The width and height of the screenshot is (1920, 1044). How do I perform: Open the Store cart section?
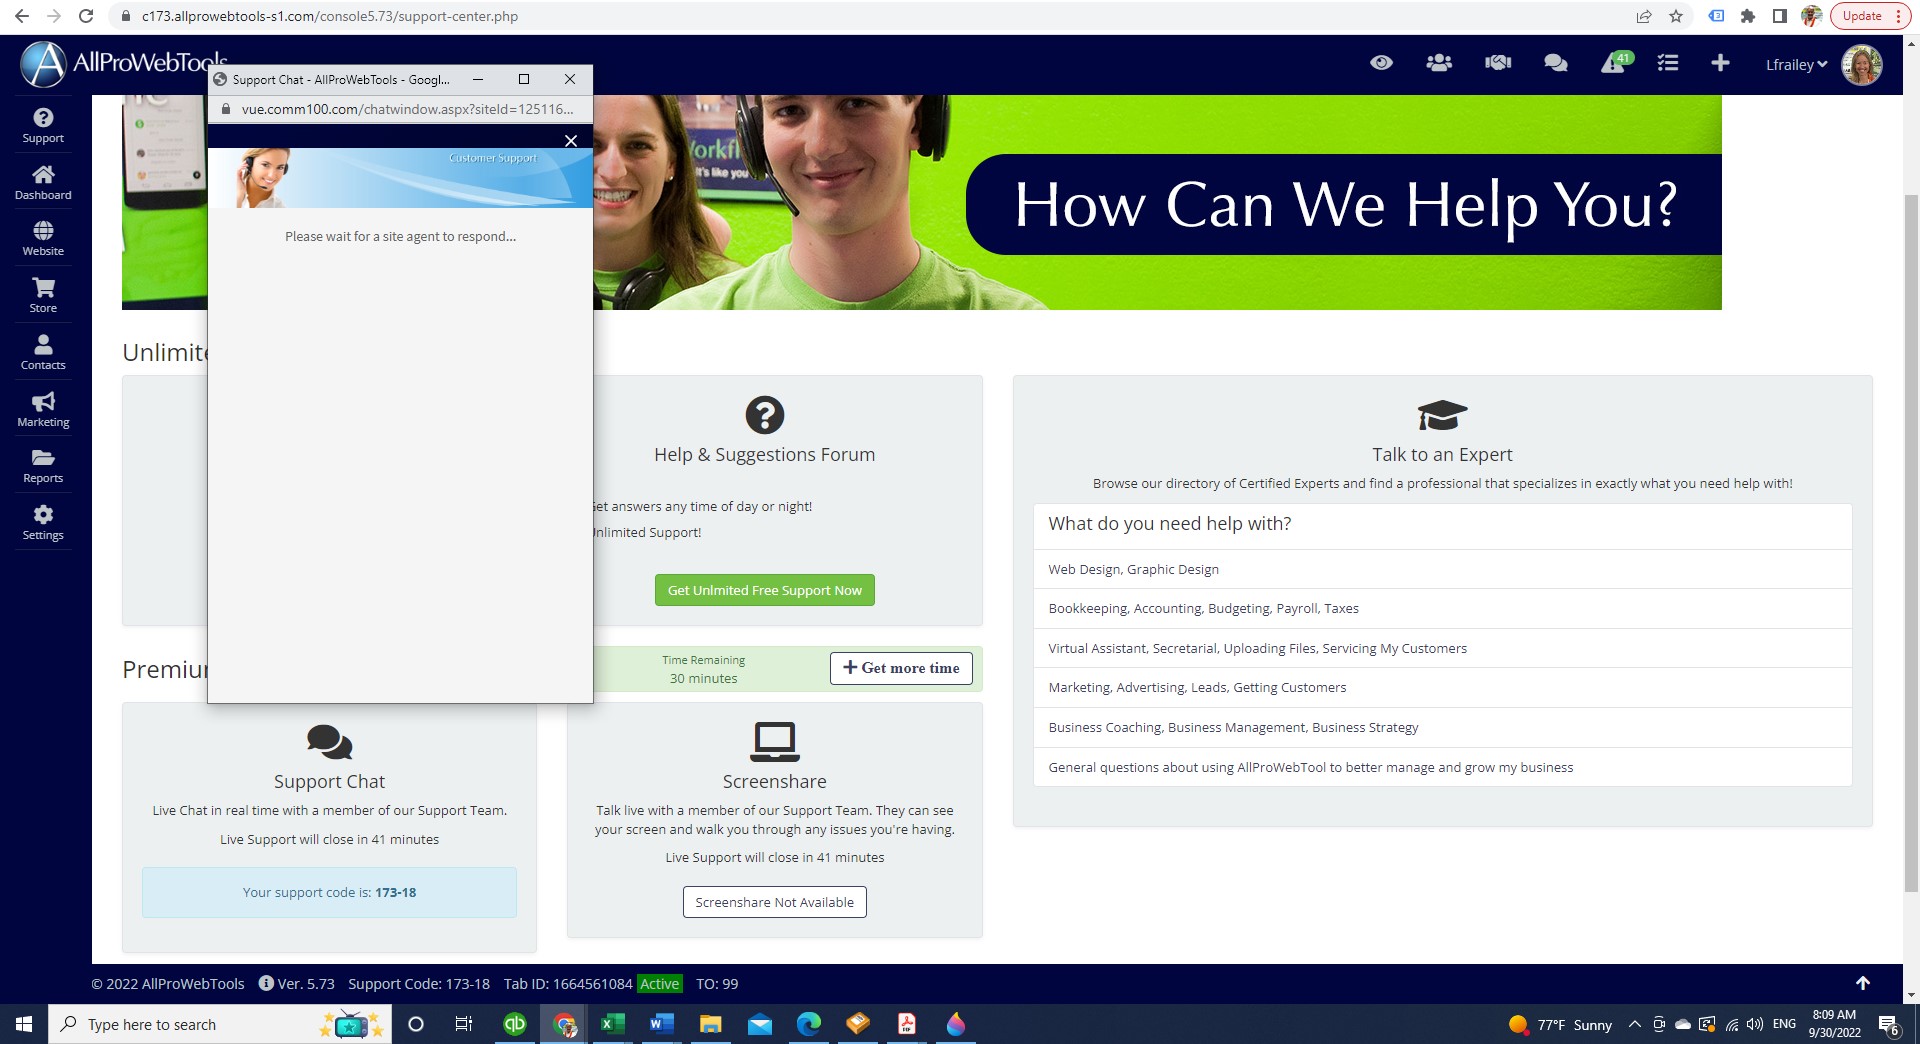coord(43,296)
